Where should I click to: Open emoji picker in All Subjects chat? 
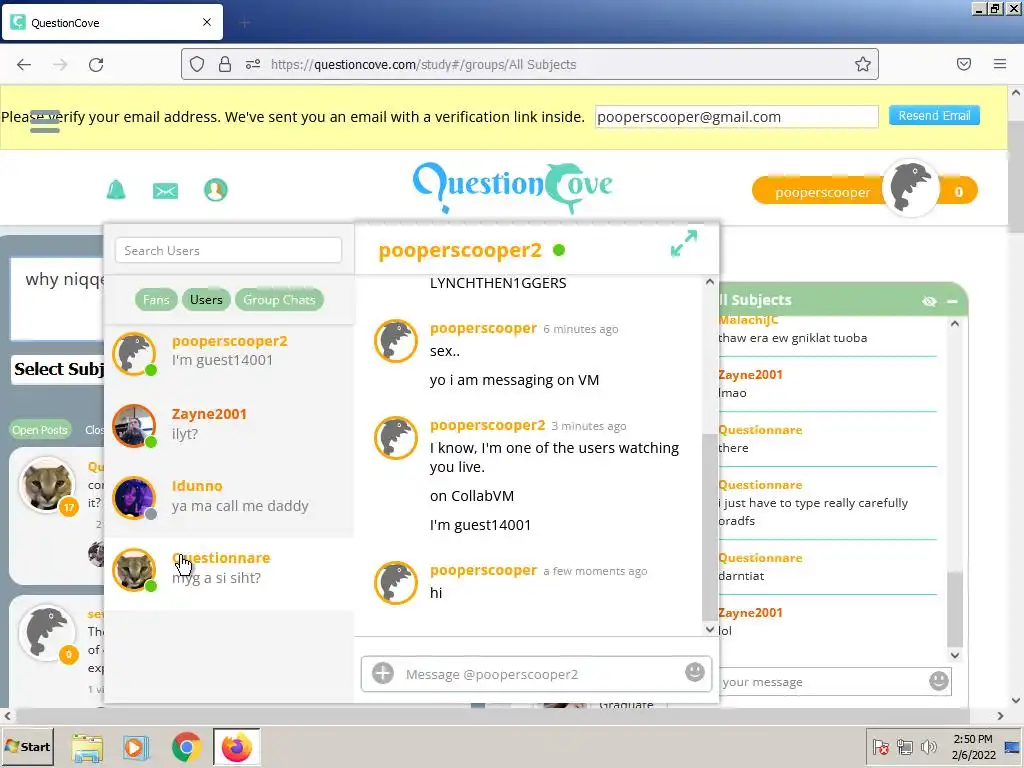pos(938,681)
